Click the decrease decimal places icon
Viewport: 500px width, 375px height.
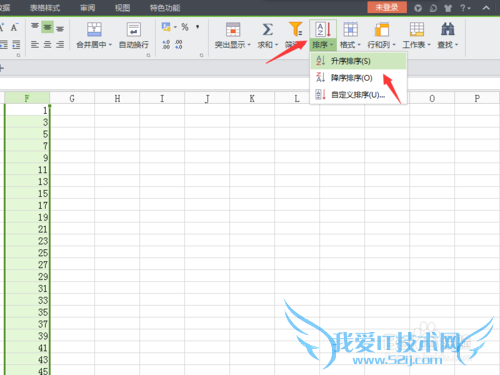pos(179,44)
